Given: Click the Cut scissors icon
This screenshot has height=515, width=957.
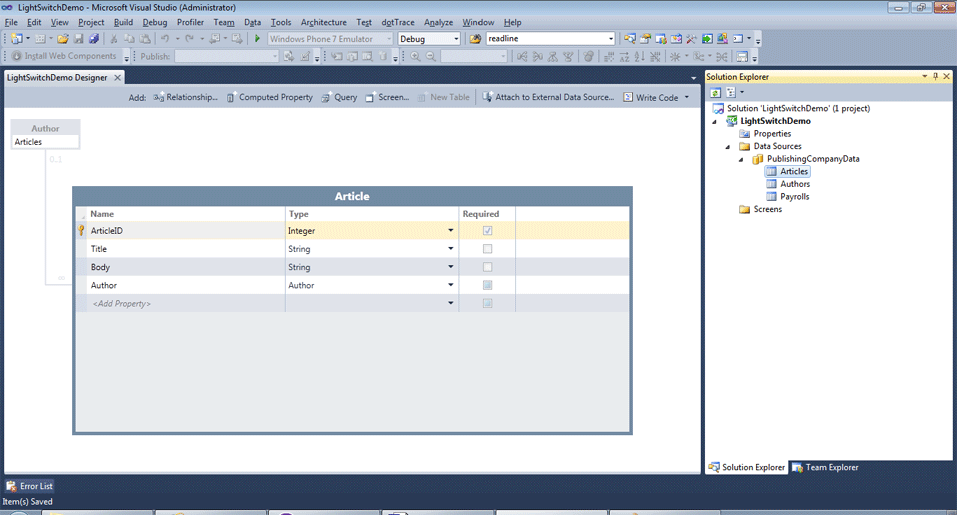Looking at the screenshot, I should 114,38.
